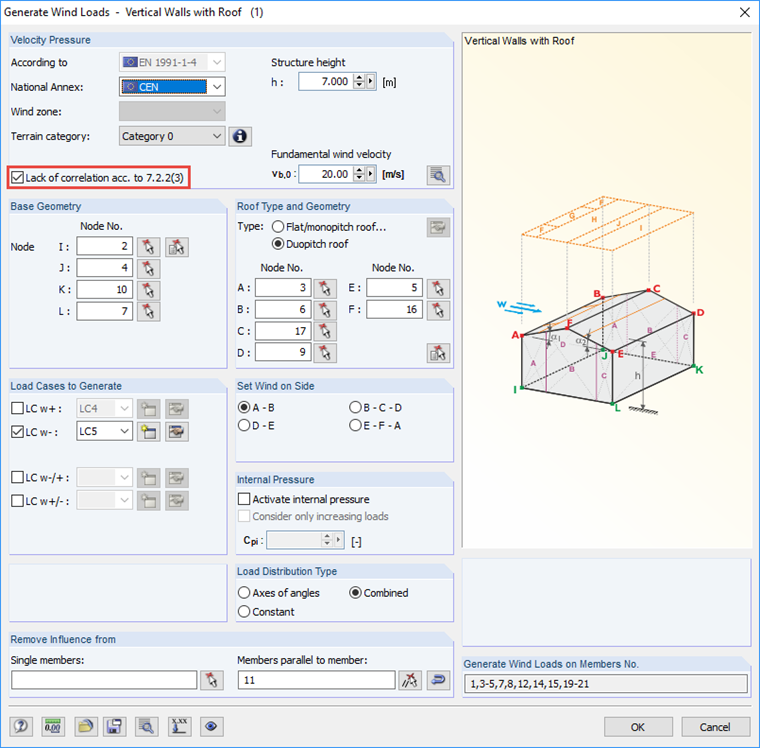Edit load case settings for LC w-
This screenshot has width=760, height=748.
(177, 431)
